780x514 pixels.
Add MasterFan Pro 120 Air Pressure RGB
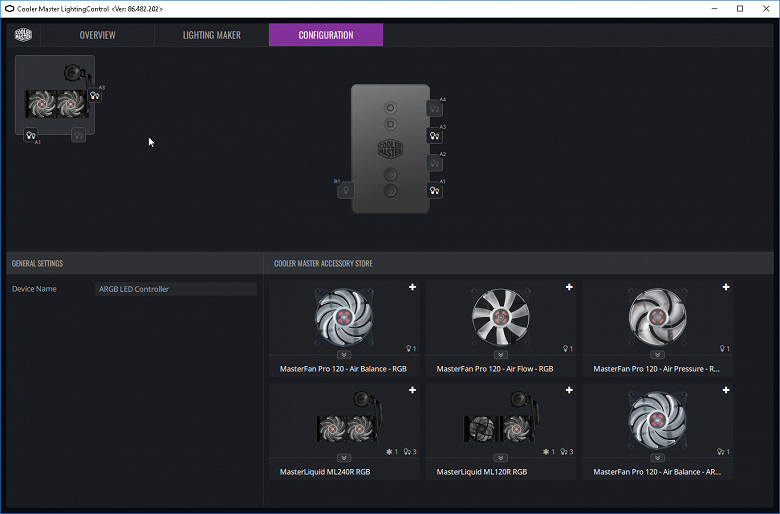[726, 287]
